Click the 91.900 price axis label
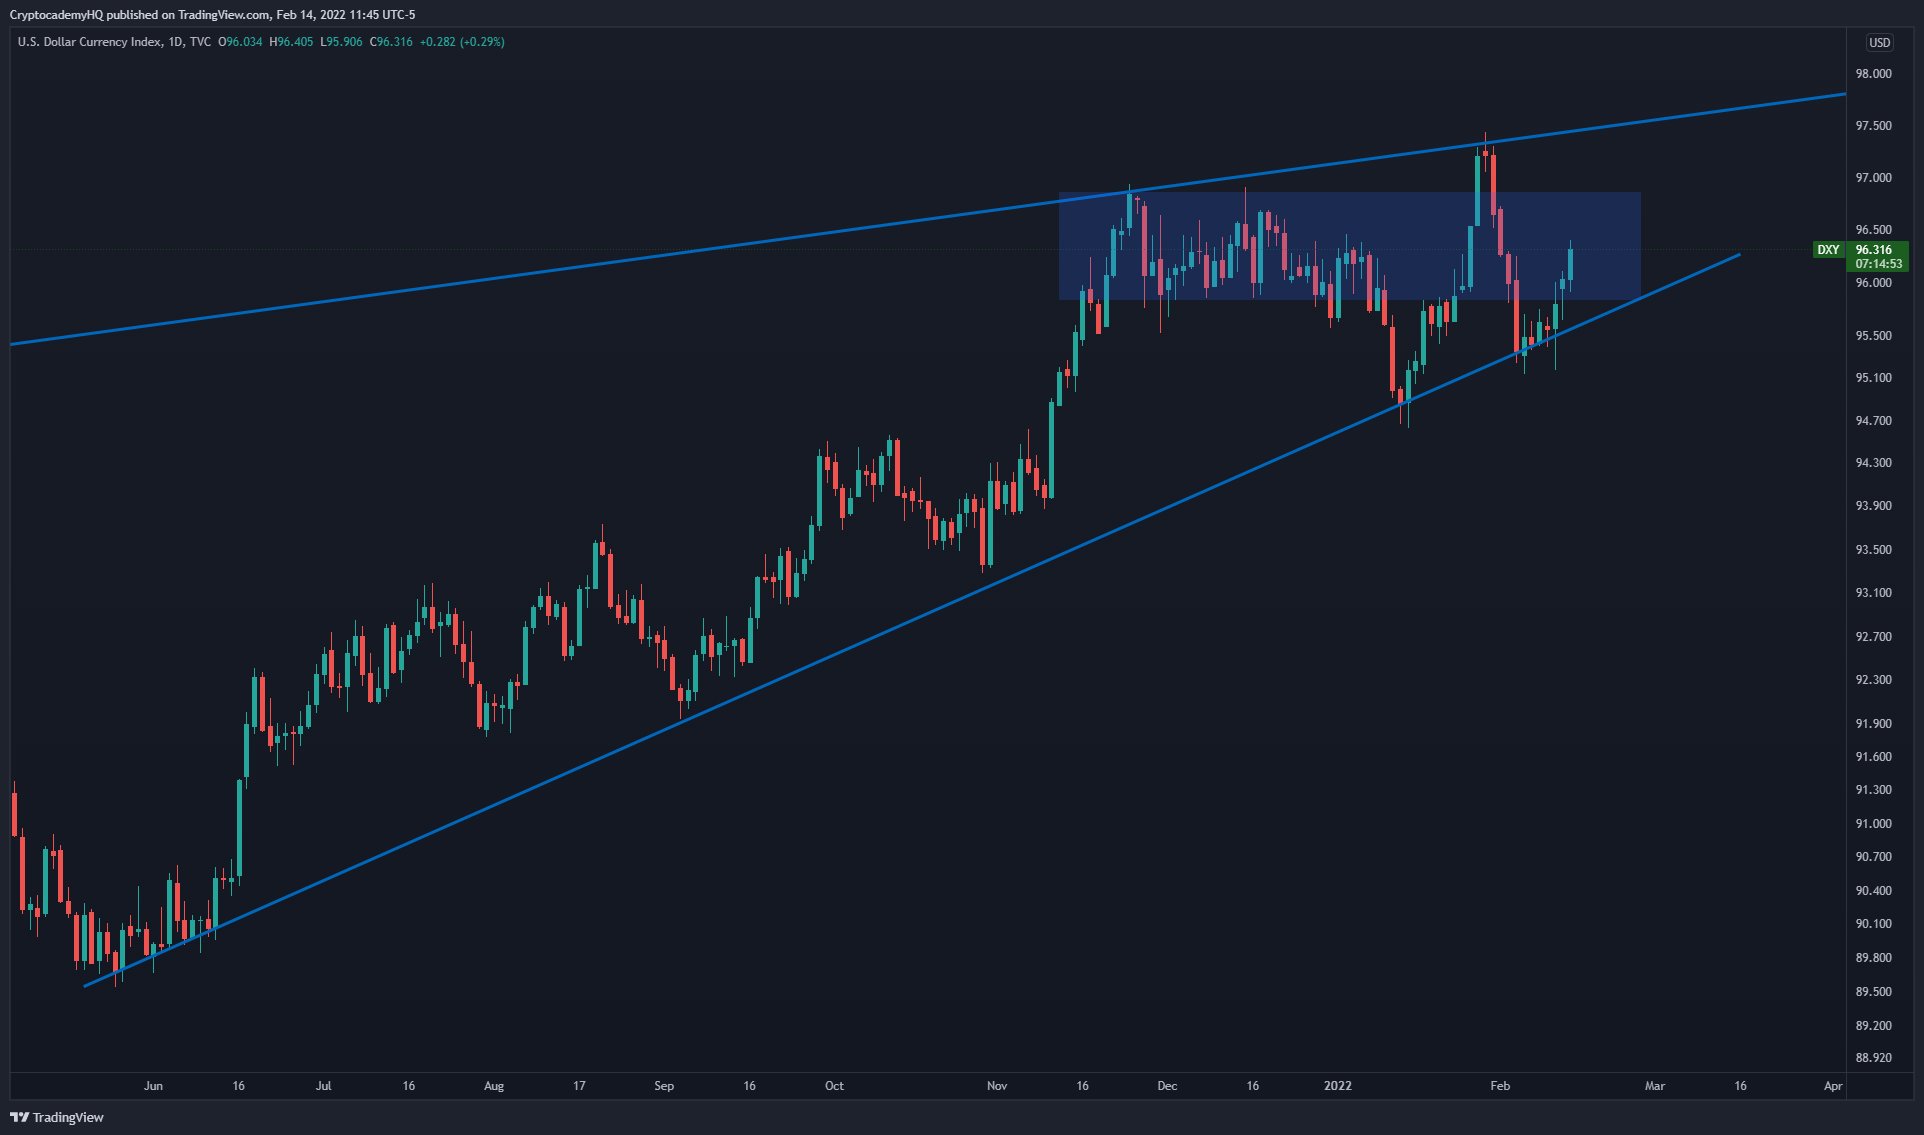Screen dimensions: 1924x1135 pos(1873,724)
